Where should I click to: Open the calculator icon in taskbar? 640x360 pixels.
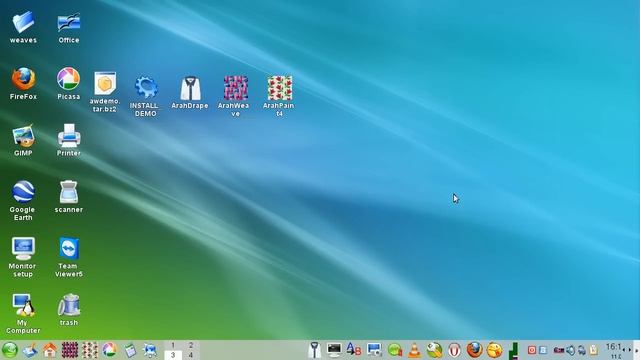click(x=130, y=350)
